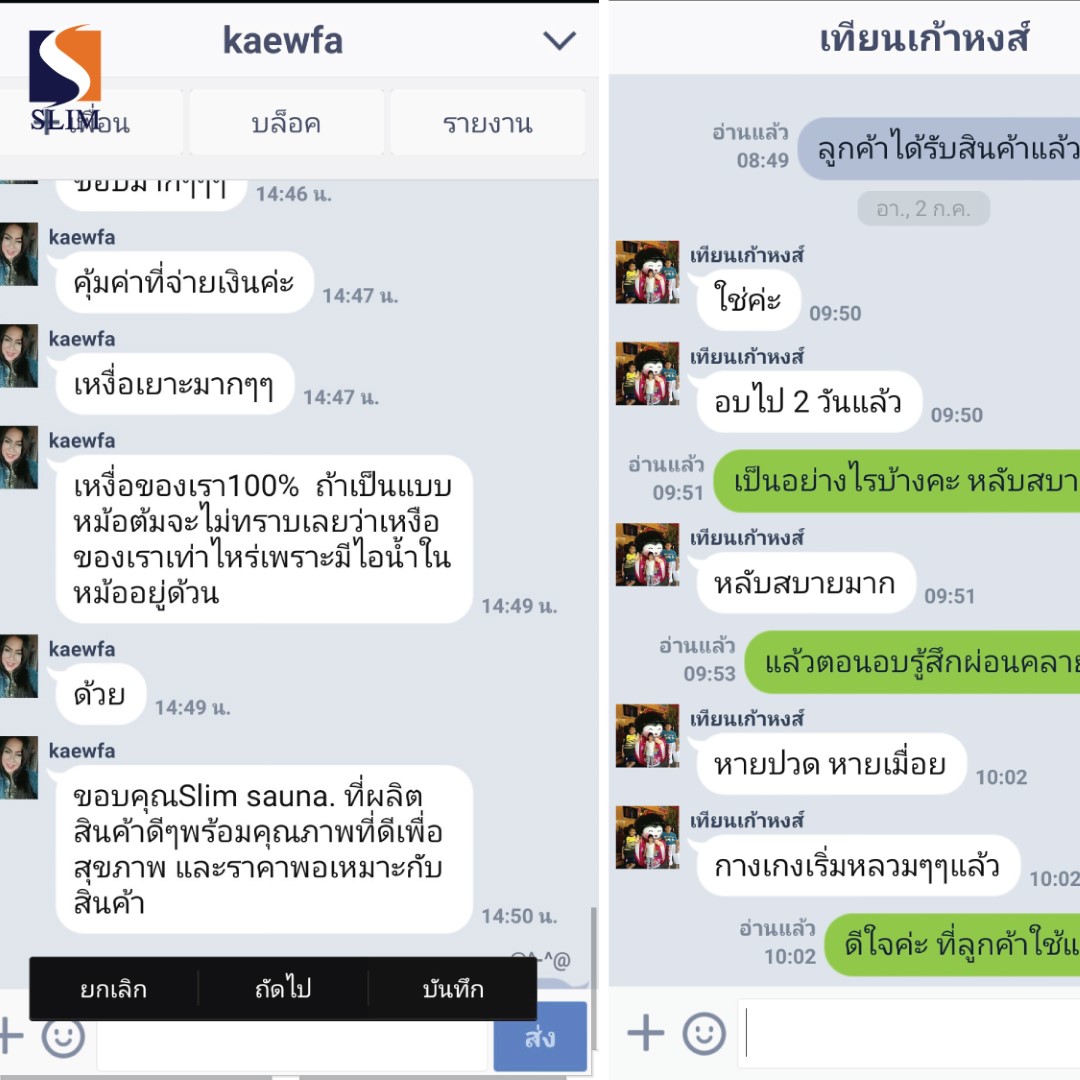Open เทียนเก้าหงส์ avatar beside ใช่ค่ะ message
This screenshot has width=1080, height=1080.
[x=647, y=272]
